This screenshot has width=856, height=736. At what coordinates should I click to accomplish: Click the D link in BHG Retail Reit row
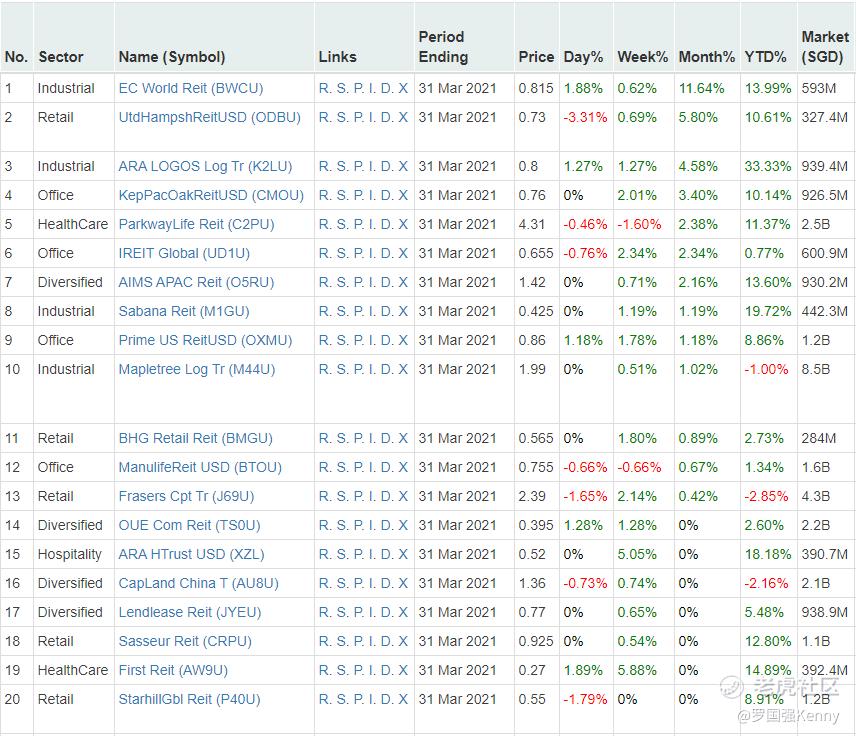click(387, 438)
